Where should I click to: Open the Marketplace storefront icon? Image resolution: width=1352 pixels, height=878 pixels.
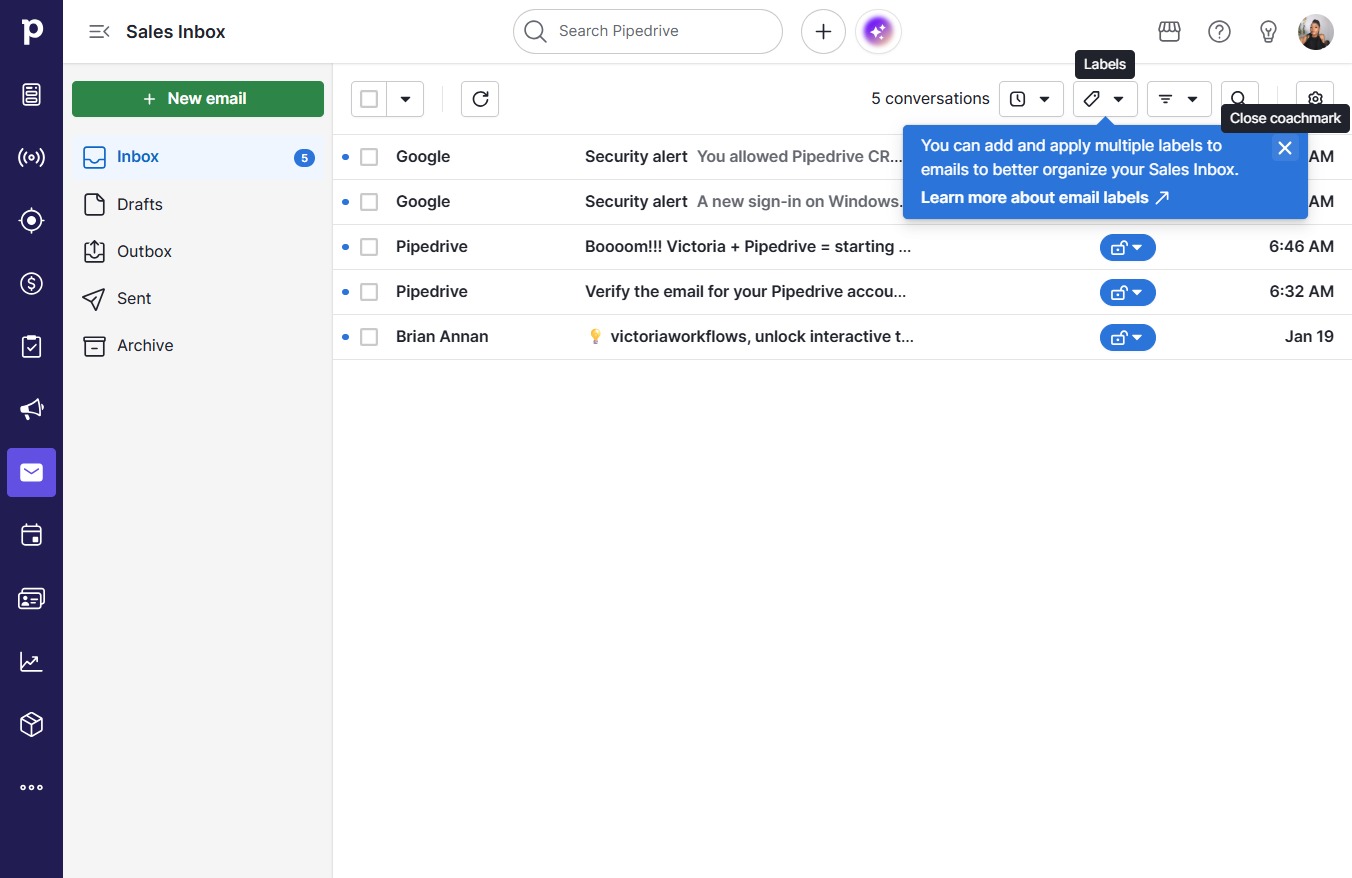[1169, 32]
